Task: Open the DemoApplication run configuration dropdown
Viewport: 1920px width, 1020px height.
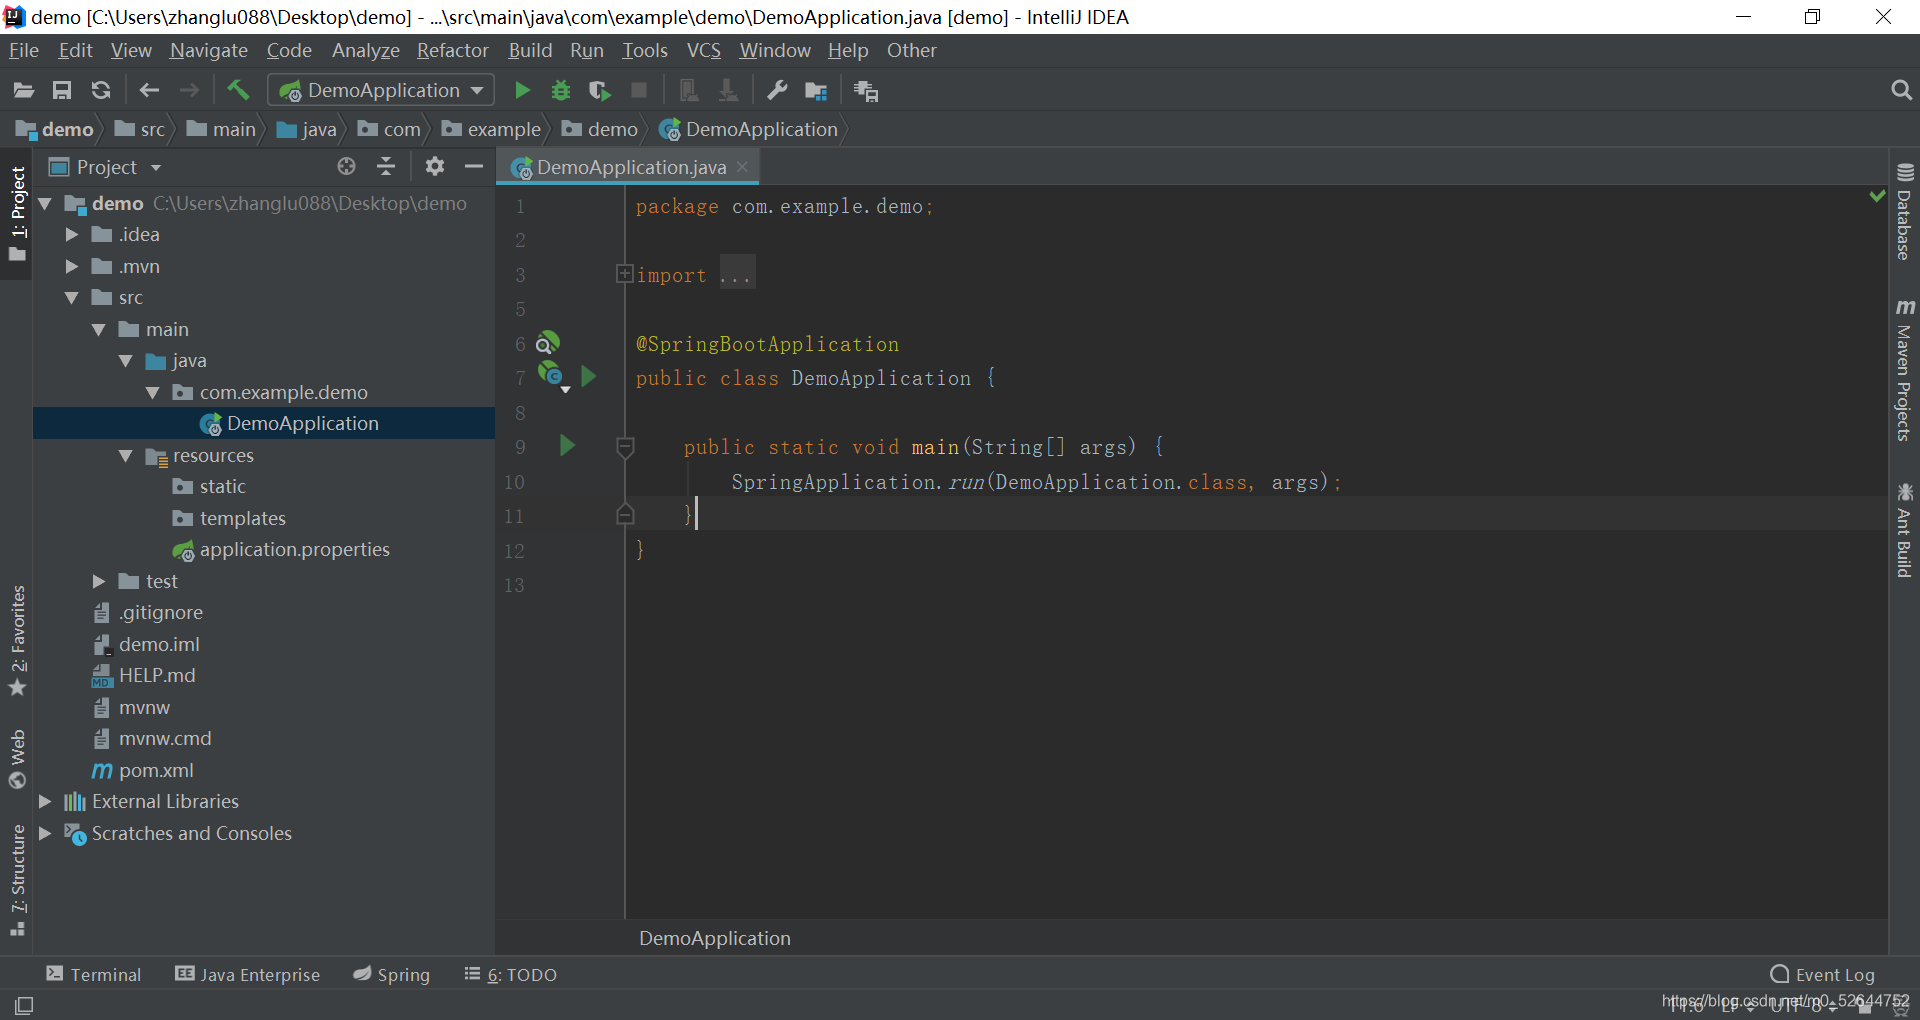Action: coord(381,90)
